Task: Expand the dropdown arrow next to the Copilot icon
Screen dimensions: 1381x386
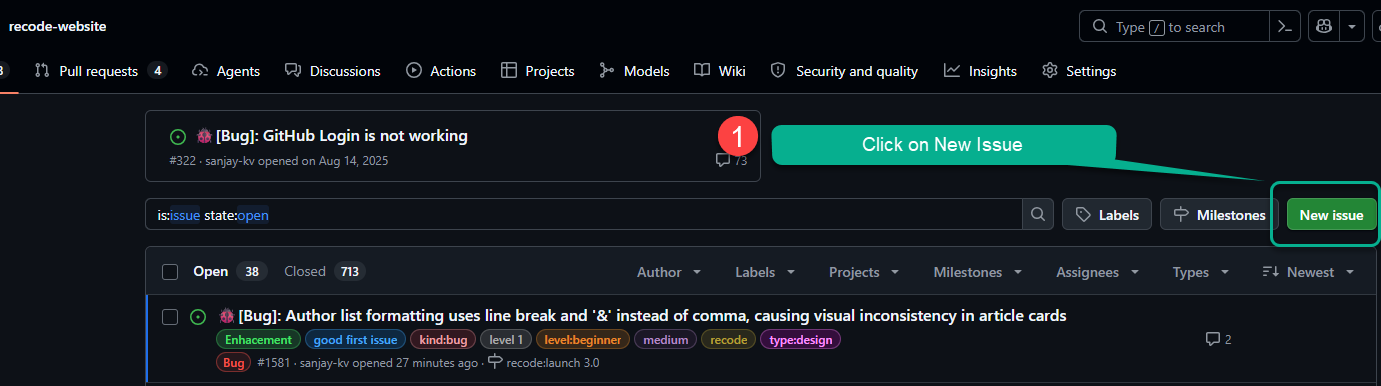Action: tap(1353, 27)
